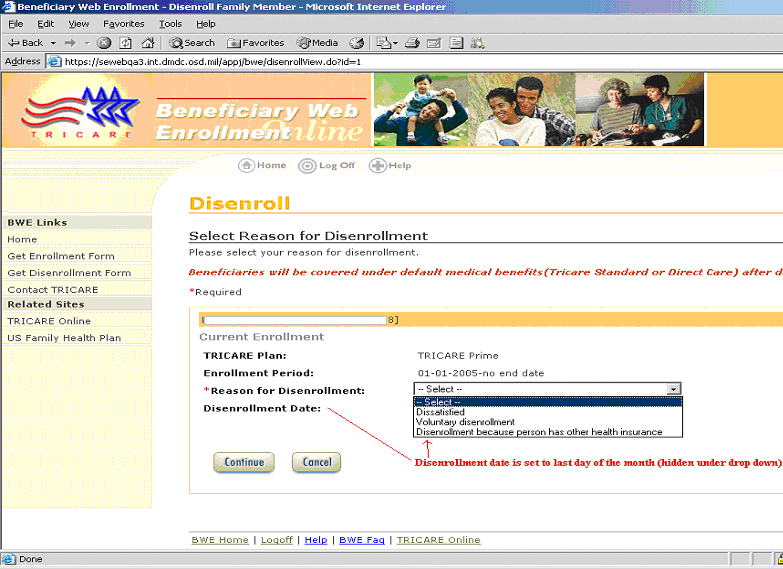This screenshot has width=783, height=569.
Task: Open the History toolbar icon
Action: point(357,43)
